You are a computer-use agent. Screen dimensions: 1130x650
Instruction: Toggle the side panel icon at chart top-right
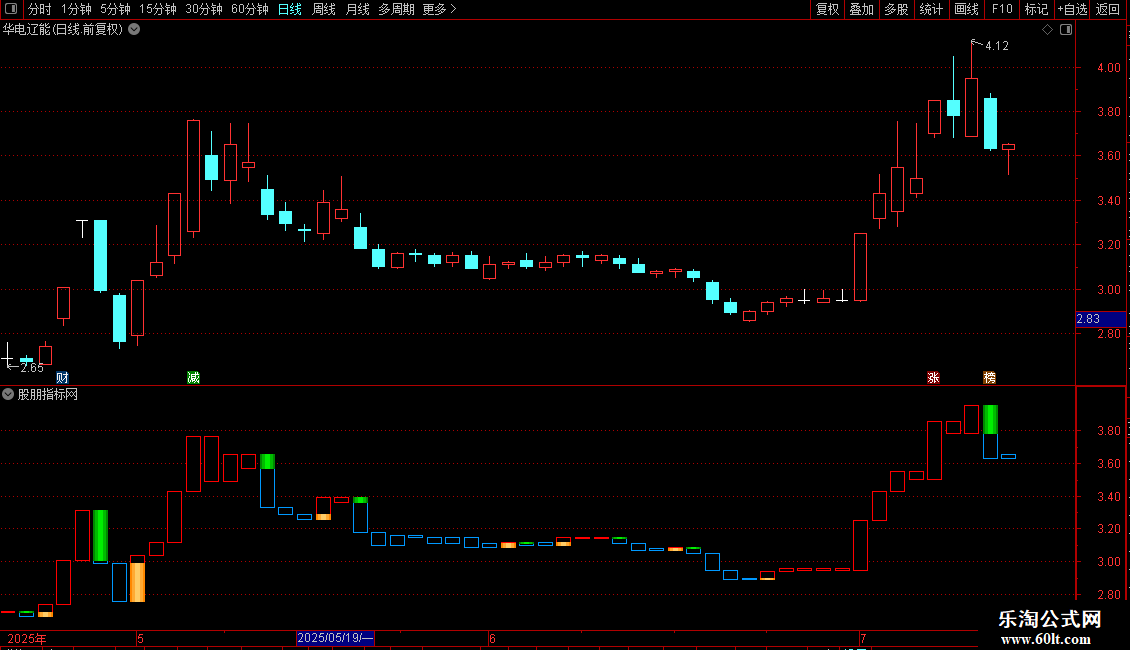[1066, 30]
